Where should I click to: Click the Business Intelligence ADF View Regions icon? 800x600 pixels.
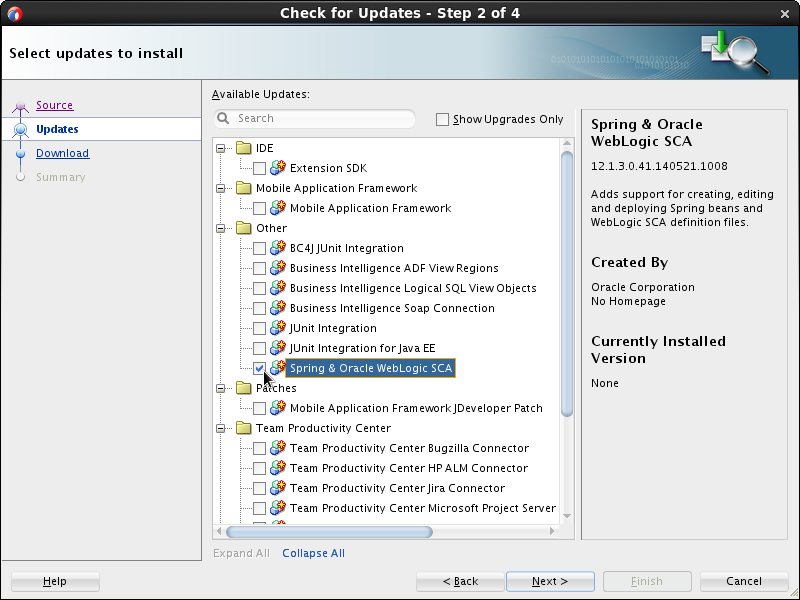click(x=278, y=267)
